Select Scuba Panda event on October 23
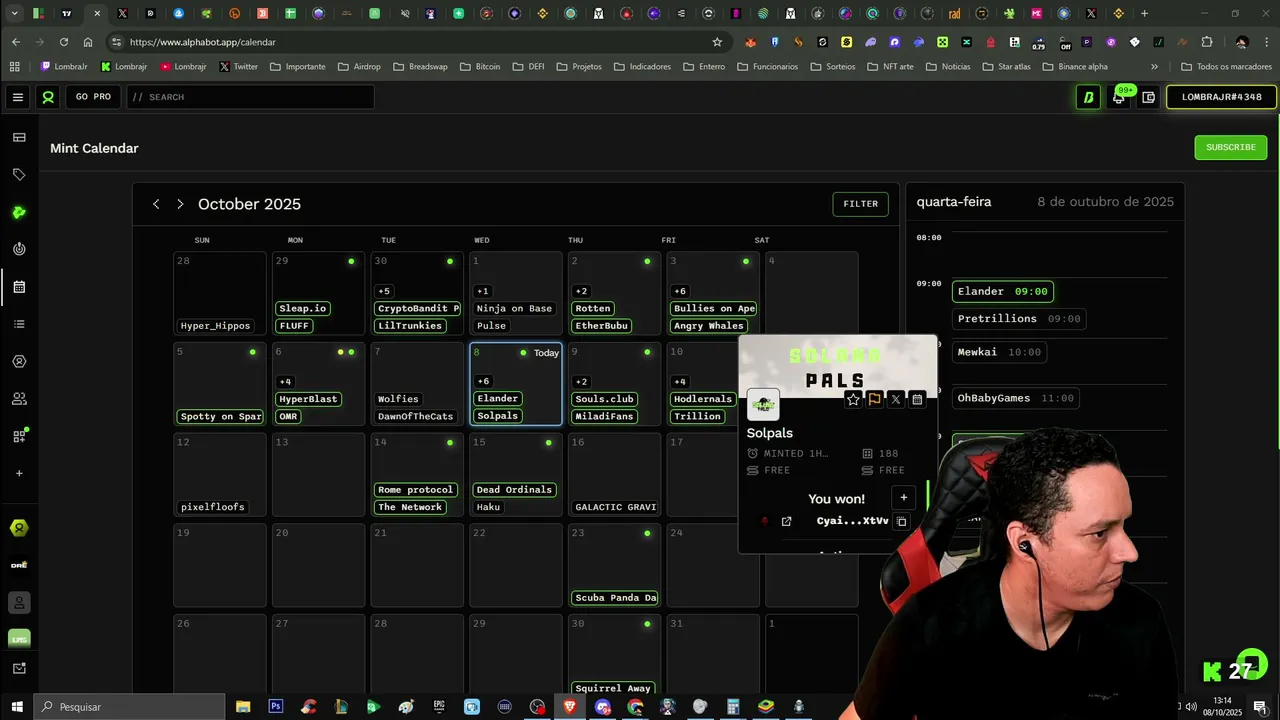 (x=615, y=598)
